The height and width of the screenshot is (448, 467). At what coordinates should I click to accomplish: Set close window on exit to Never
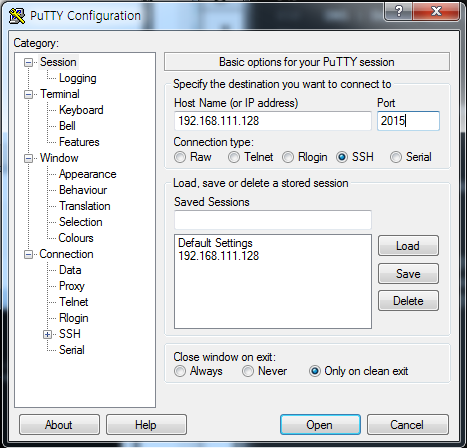[248, 371]
